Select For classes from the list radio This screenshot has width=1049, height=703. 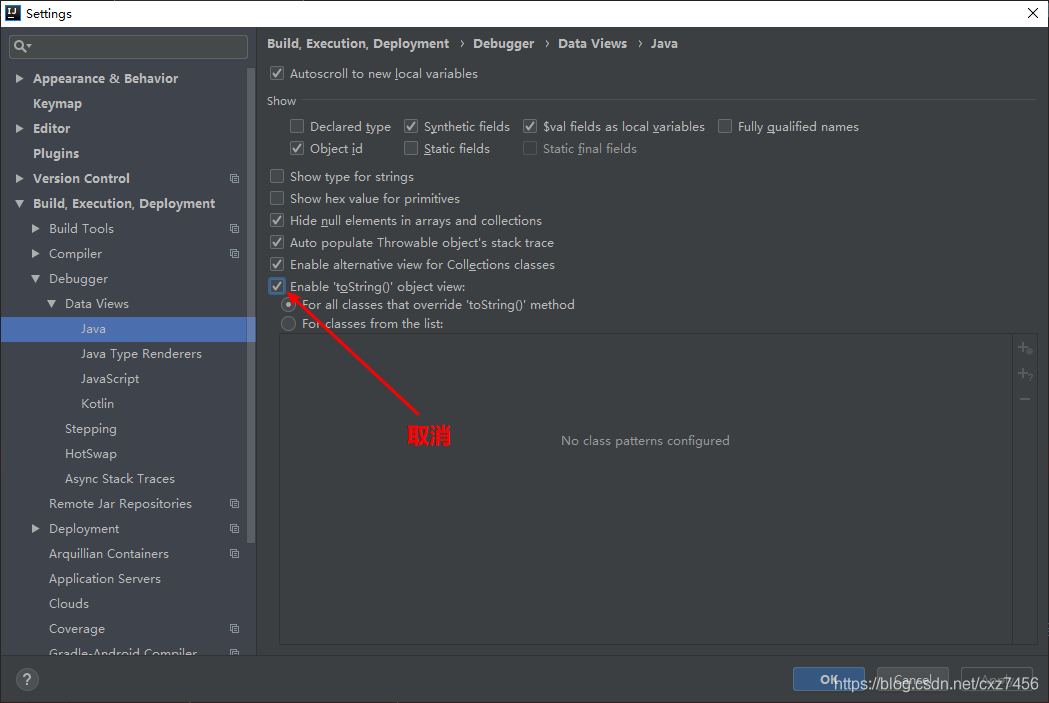288,324
